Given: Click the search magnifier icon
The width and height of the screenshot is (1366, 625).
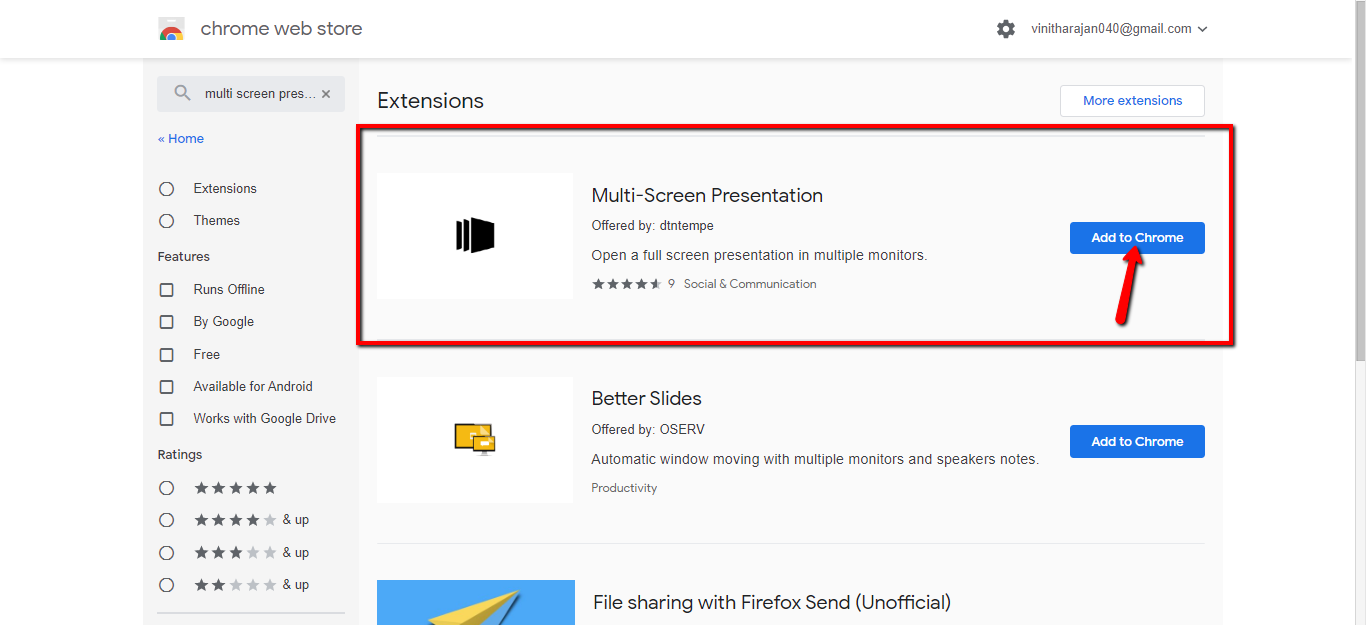Looking at the screenshot, I should click(x=182, y=93).
